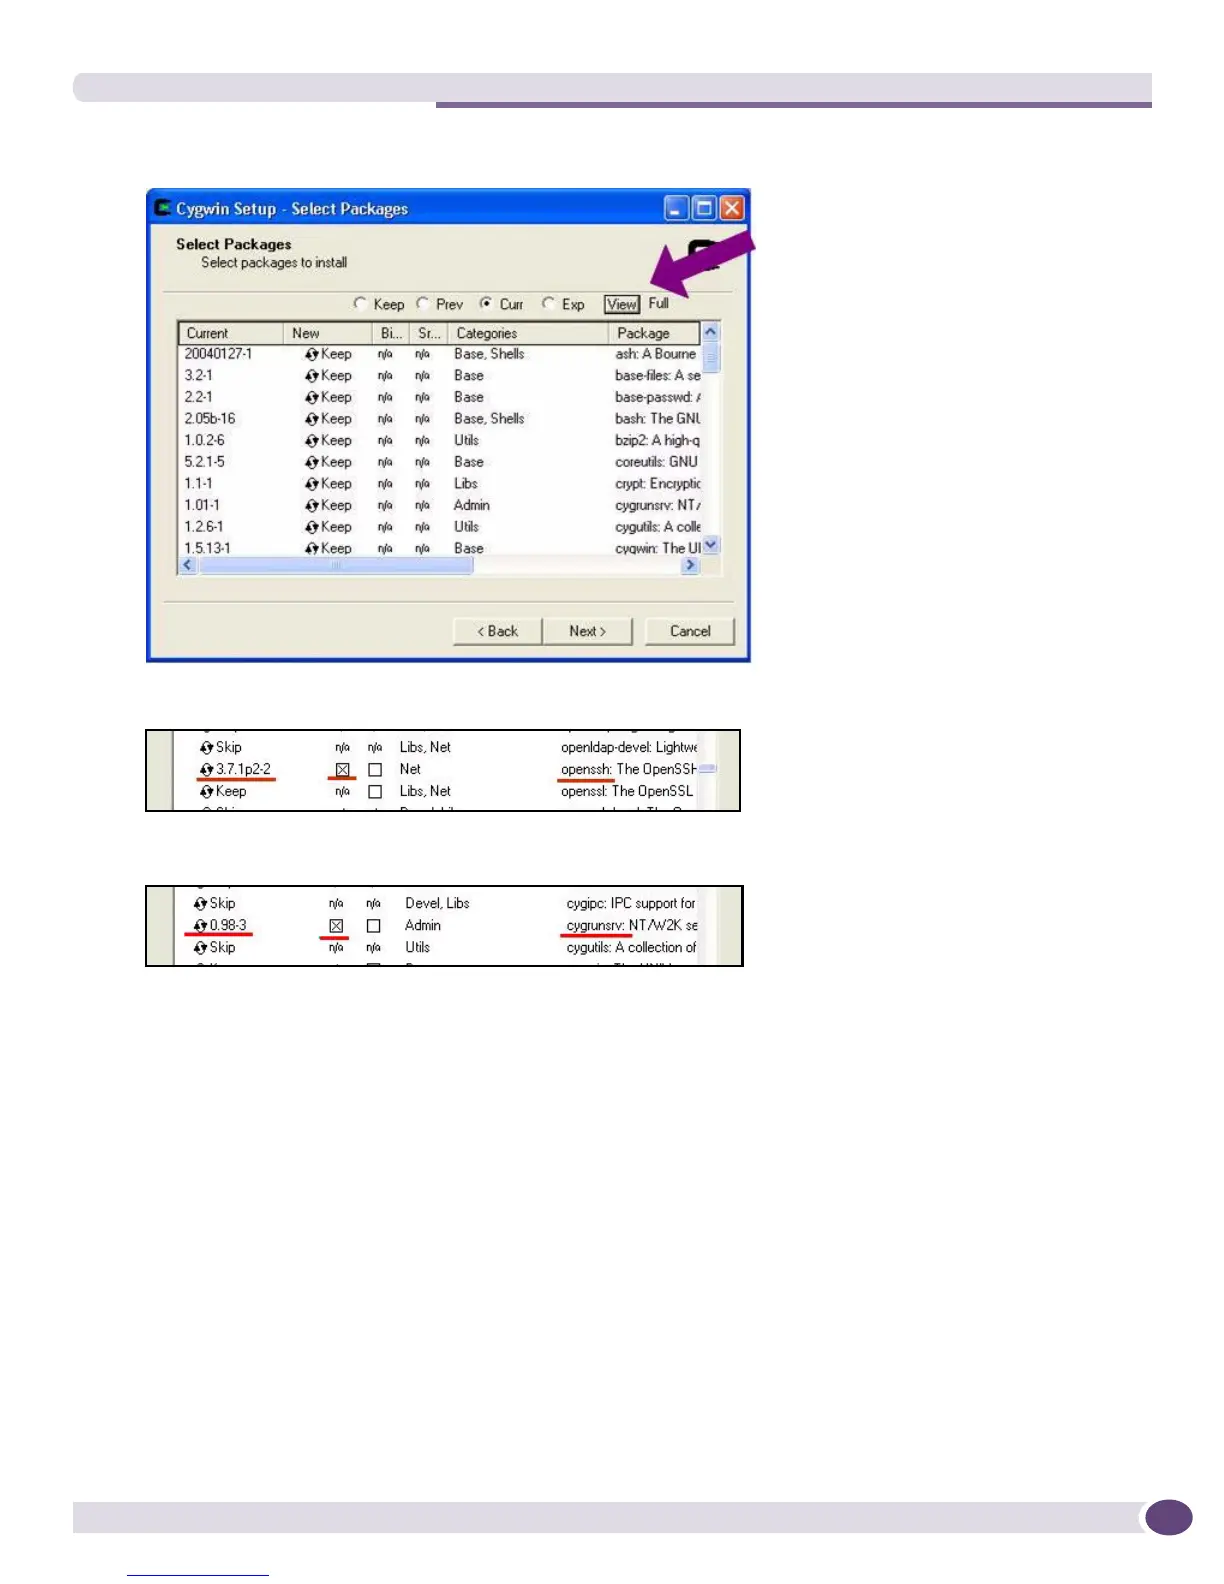Select the Prev radio button
1224x1584 pixels.
pyautogui.click(x=423, y=303)
